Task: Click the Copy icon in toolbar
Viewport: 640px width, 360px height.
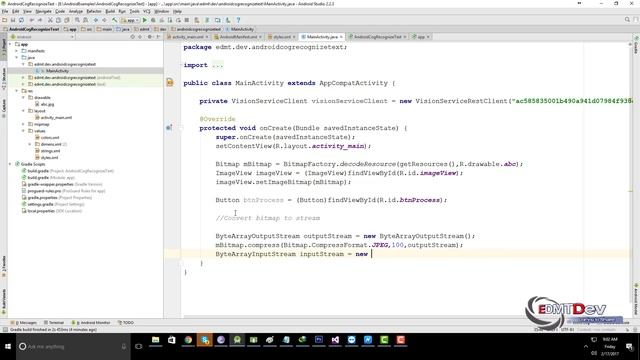Action: [x=58, y=20]
